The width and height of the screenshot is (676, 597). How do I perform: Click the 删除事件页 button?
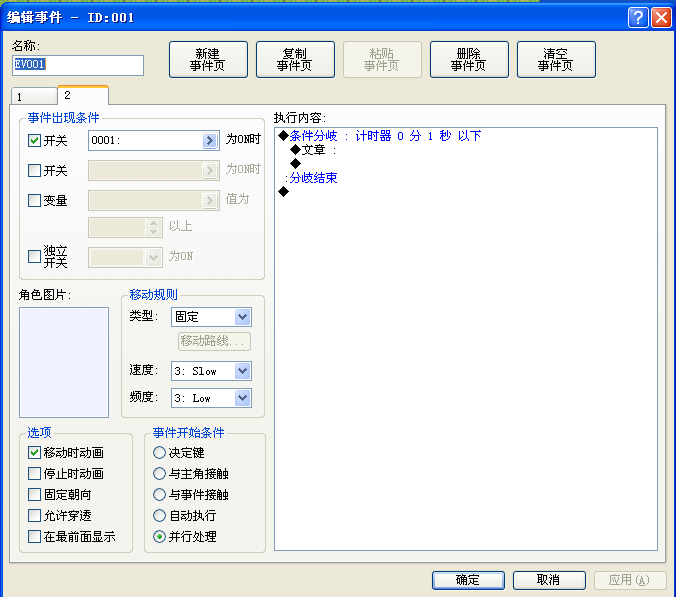point(469,59)
